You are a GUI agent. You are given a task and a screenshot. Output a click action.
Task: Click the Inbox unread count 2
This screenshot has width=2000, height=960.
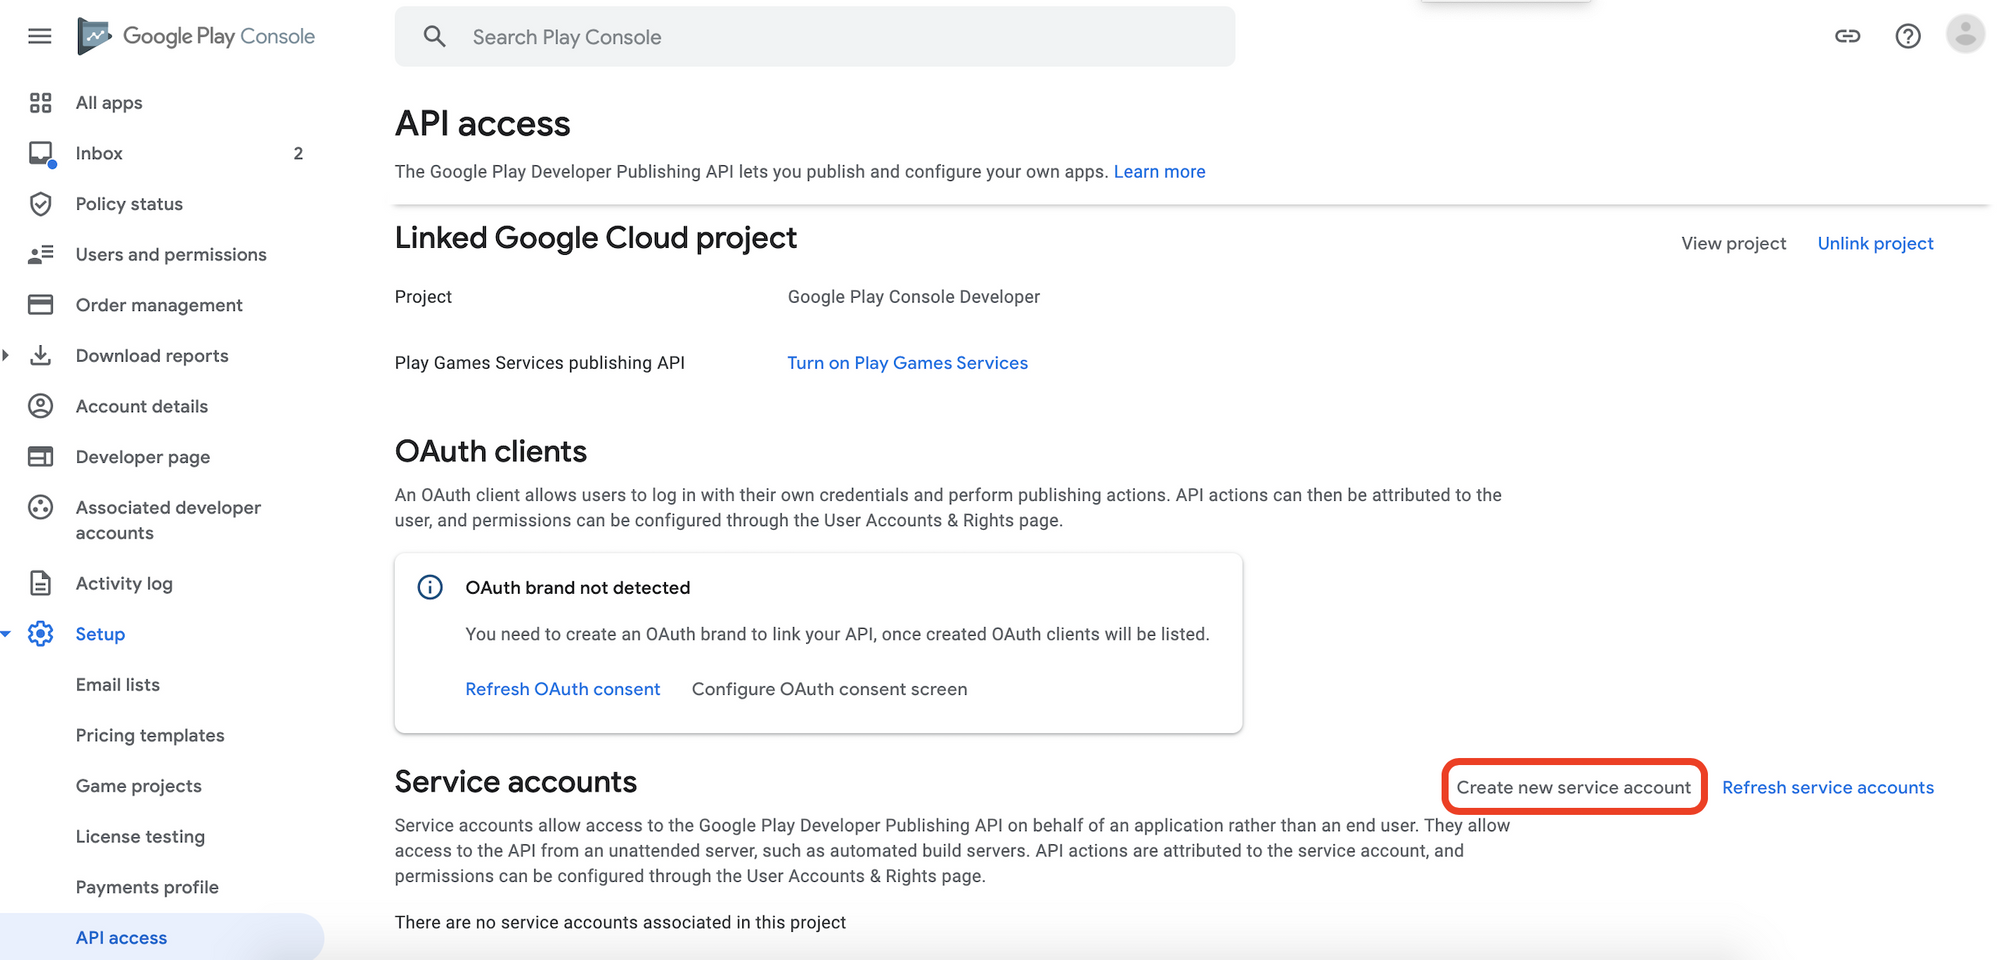coord(298,154)
